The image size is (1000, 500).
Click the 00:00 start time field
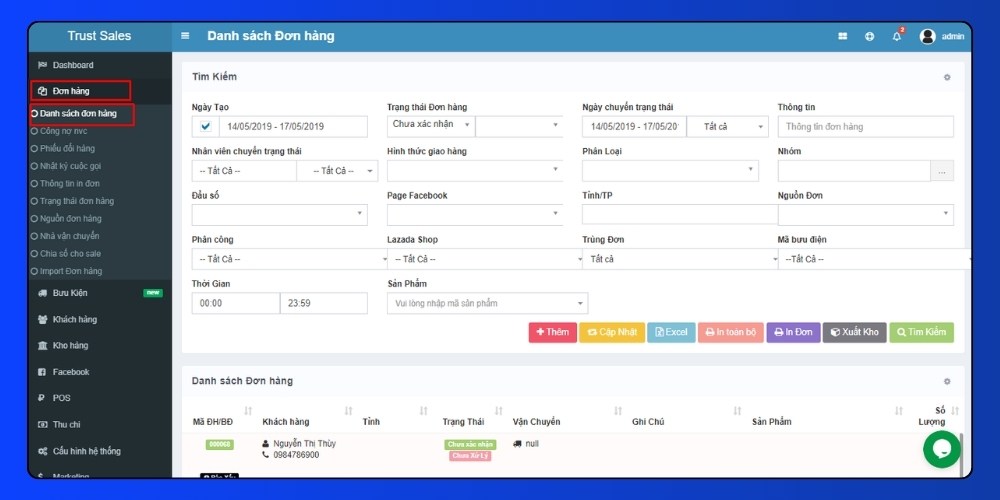click(235, 303)
